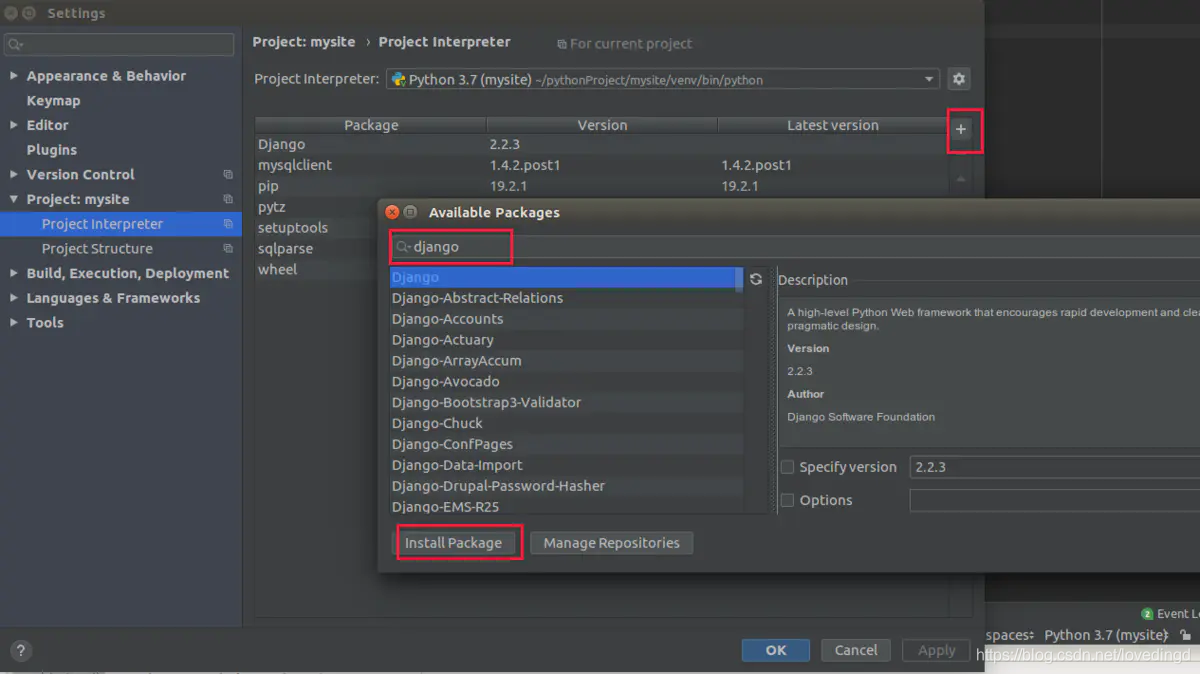The image size is (1200, 674).
Task: Click the Settings search field
Action: pos(119,44)
